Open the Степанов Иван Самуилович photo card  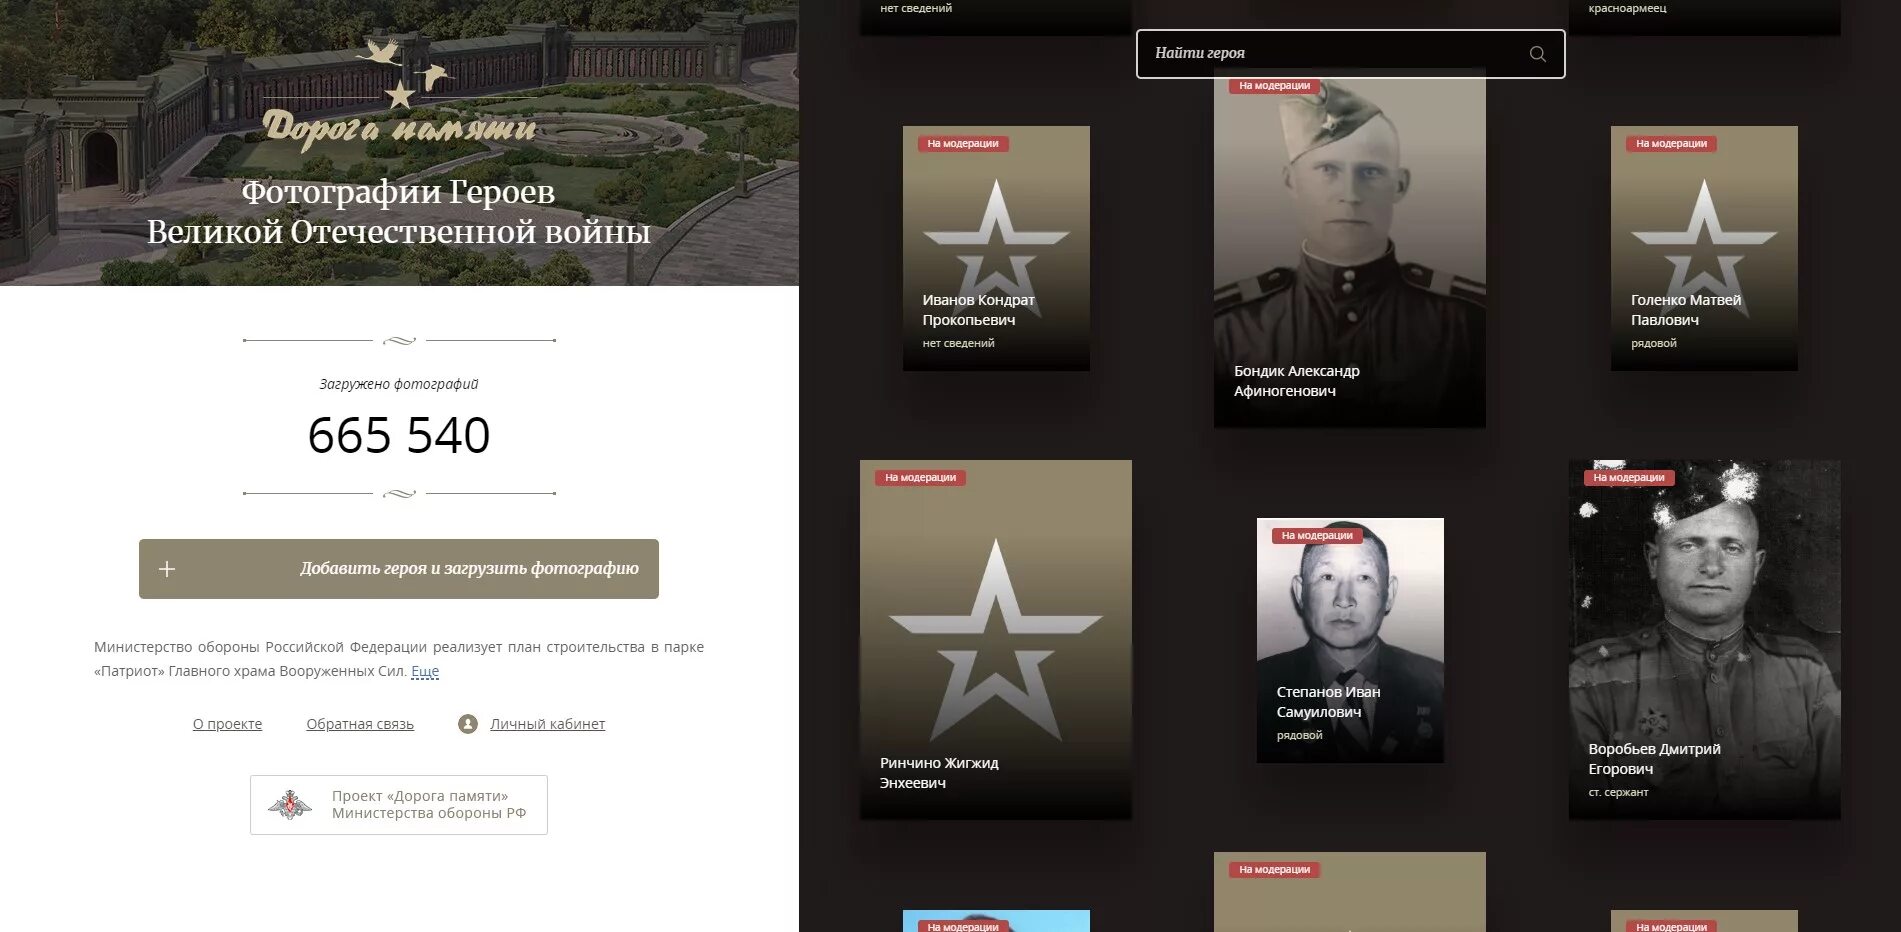(x=1350, y=640)
